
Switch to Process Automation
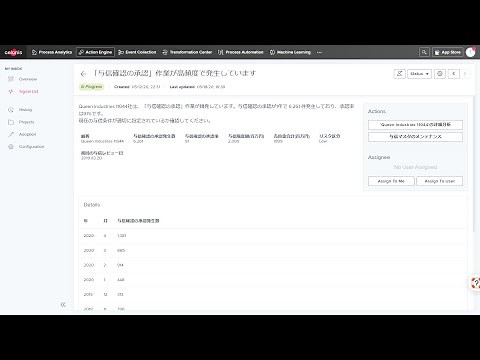[241, 52]
